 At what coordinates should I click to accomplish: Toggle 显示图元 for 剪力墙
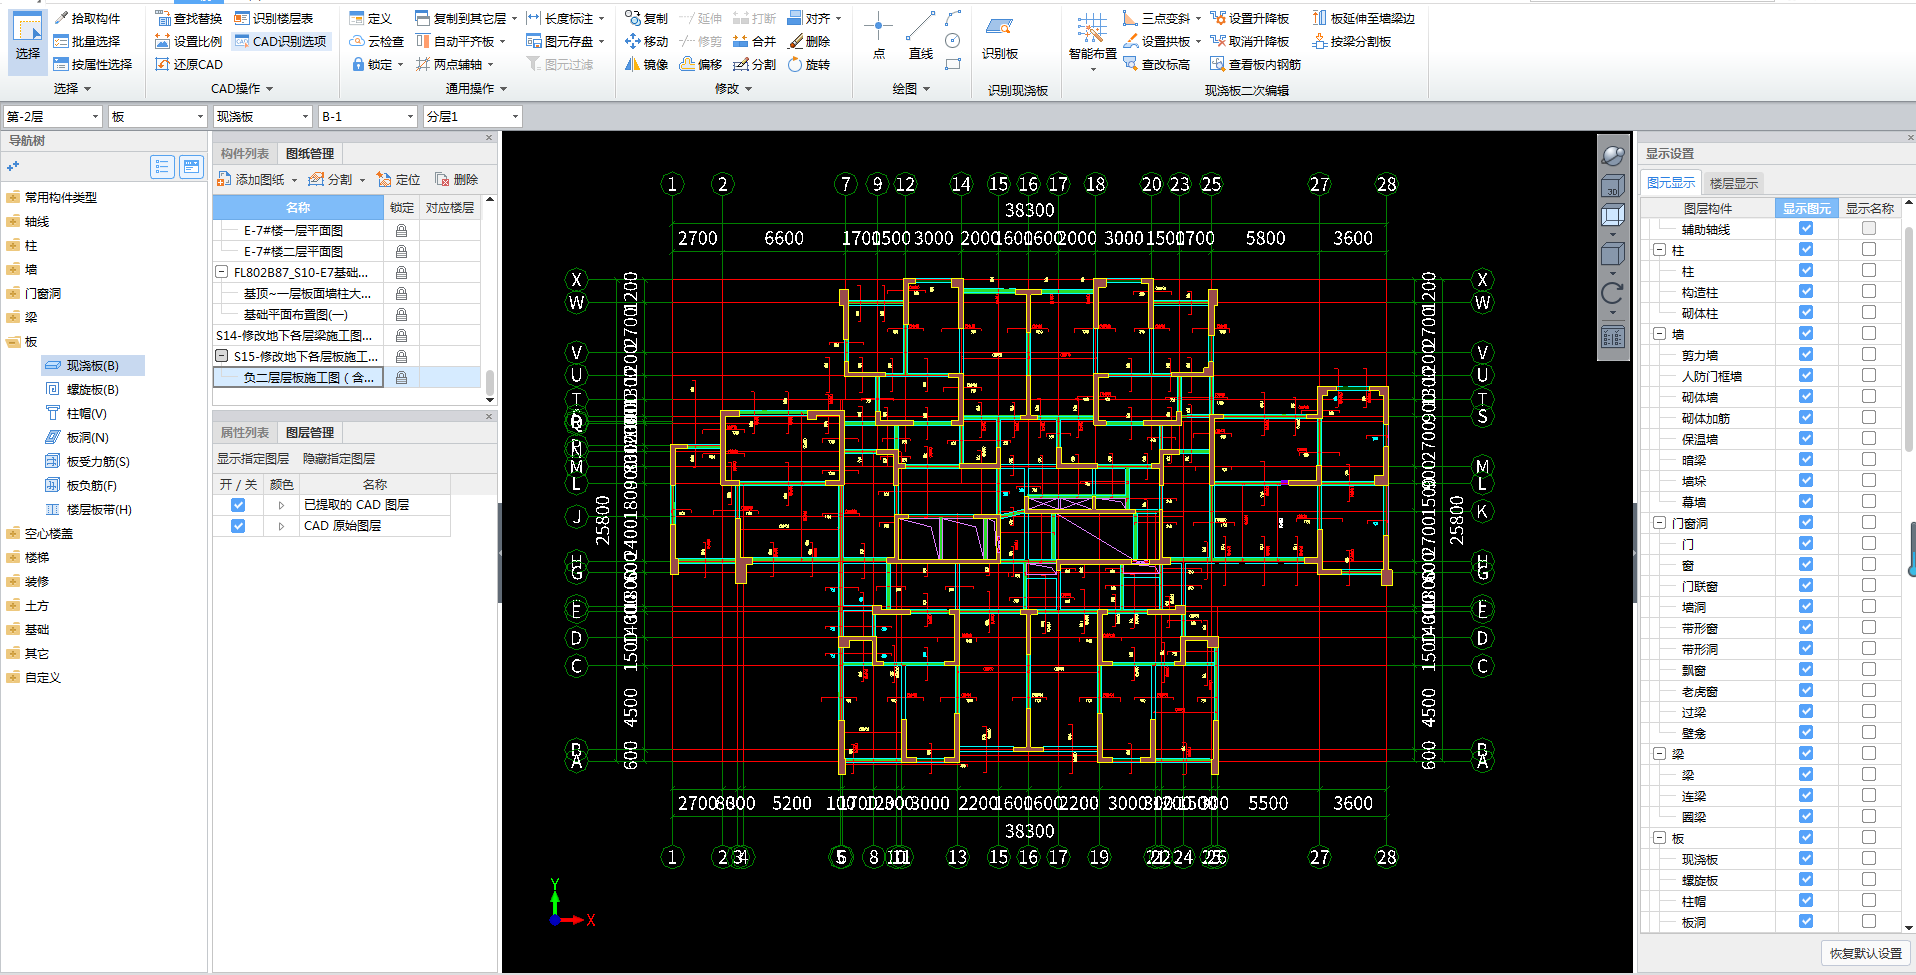[1806, 354]
